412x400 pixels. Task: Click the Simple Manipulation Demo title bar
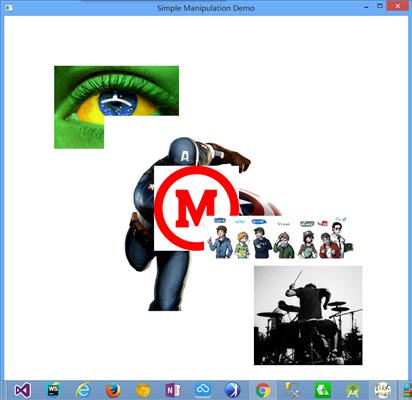coord(206,8)
